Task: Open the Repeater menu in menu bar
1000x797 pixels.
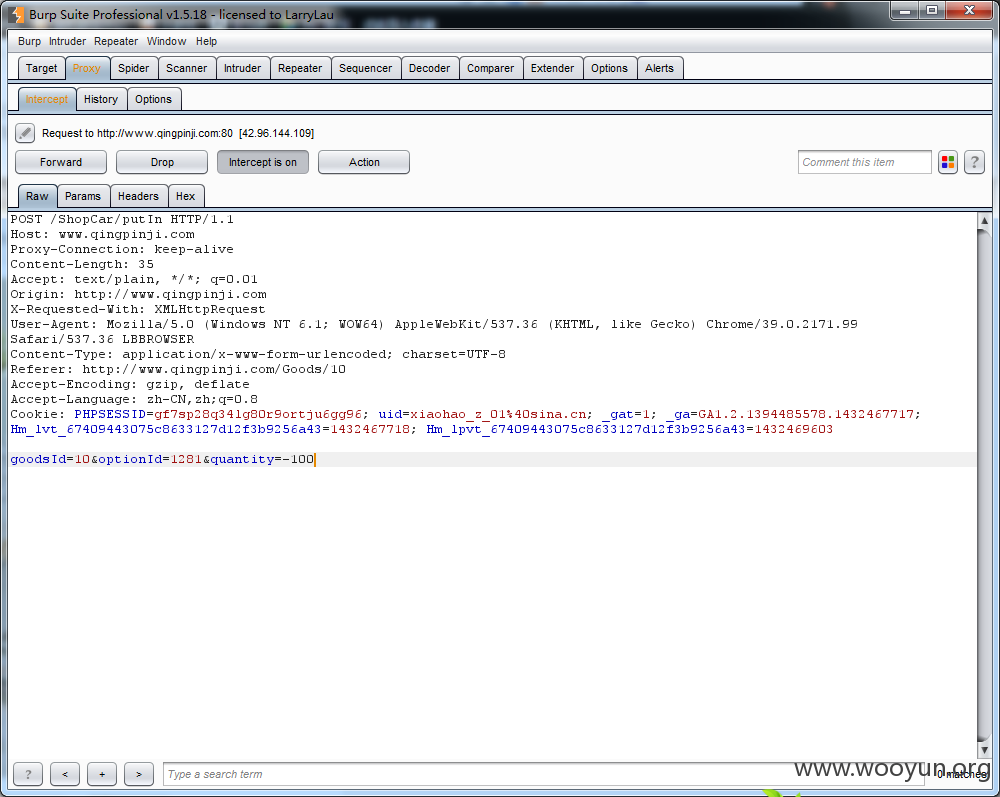Action: [x=116, y=41]
